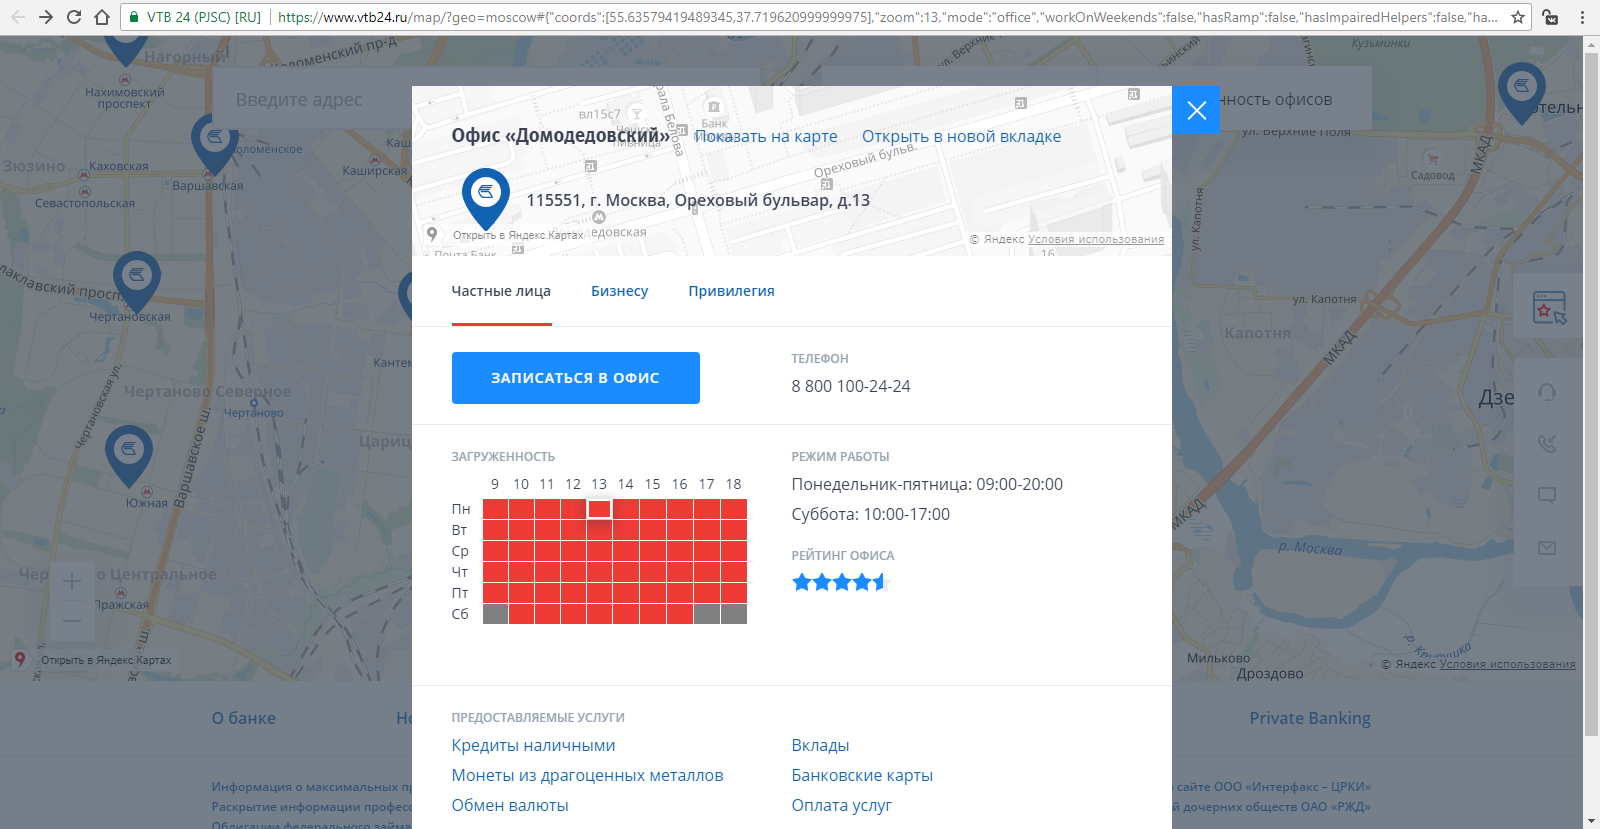
Task: Zoom in the map with plus button
Action: point(72,581)
